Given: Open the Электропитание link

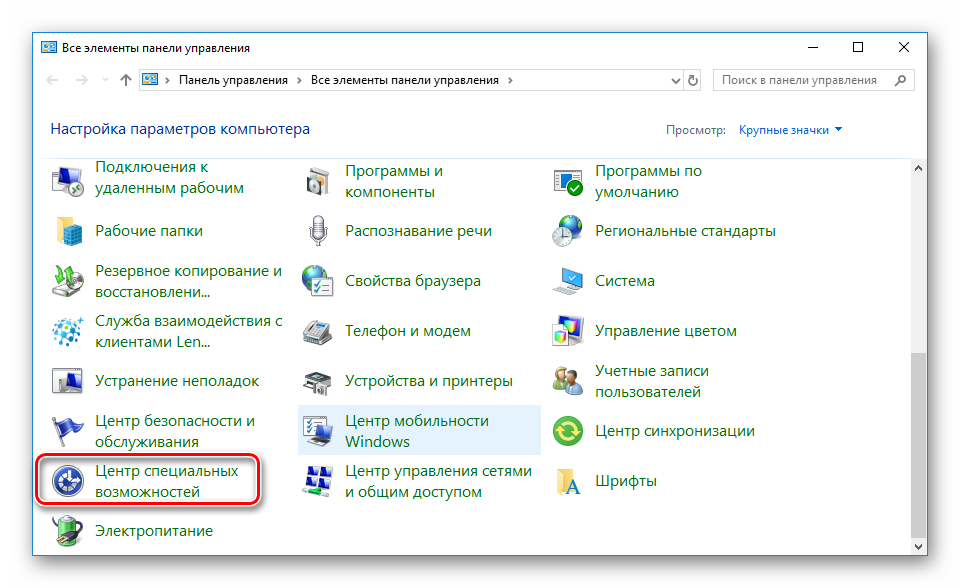Looking at the screenshot, I should 154,531.
